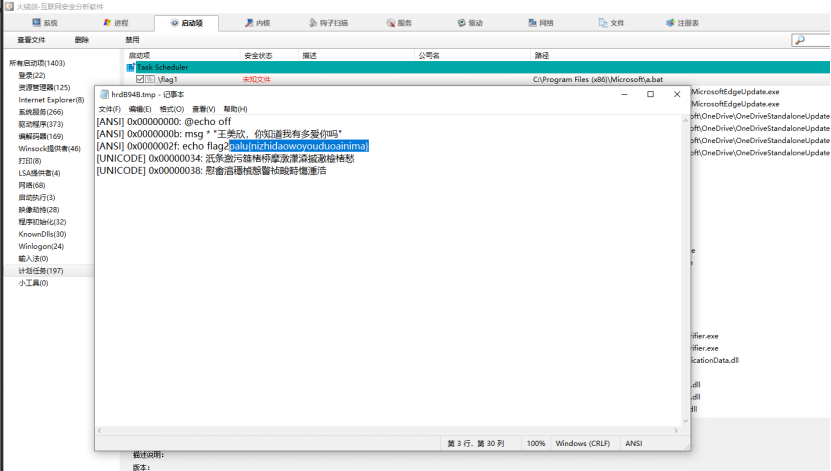831x471 pixels.
Task: Click the 未知文件 status of \flag1
Action: (257, 79)
